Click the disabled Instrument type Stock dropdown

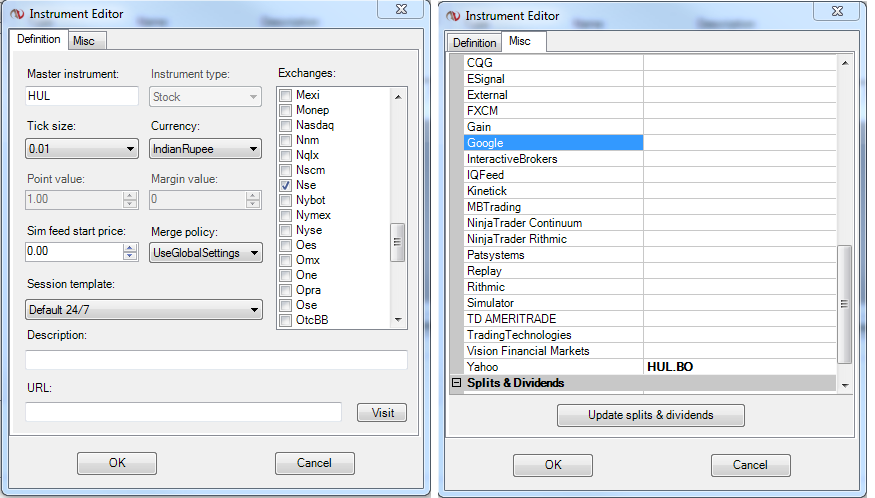pyautogui.click(x=205, y=97)
